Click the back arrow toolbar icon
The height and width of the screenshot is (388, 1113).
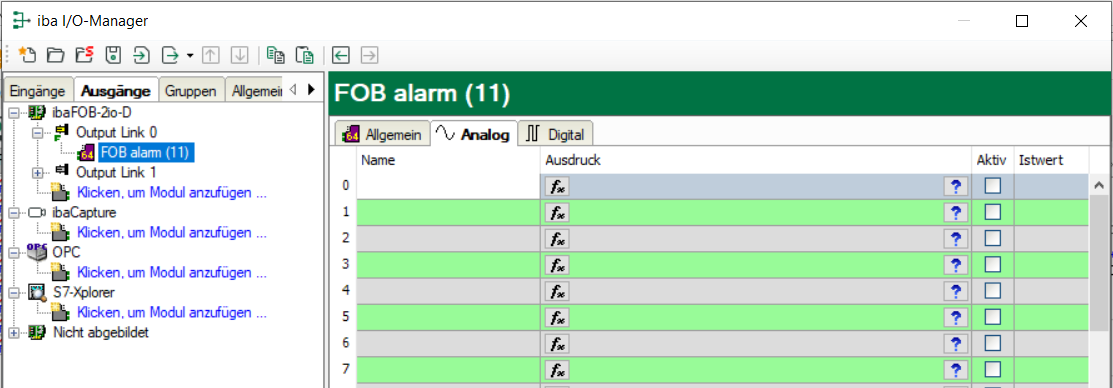click(x=341, y=55)
